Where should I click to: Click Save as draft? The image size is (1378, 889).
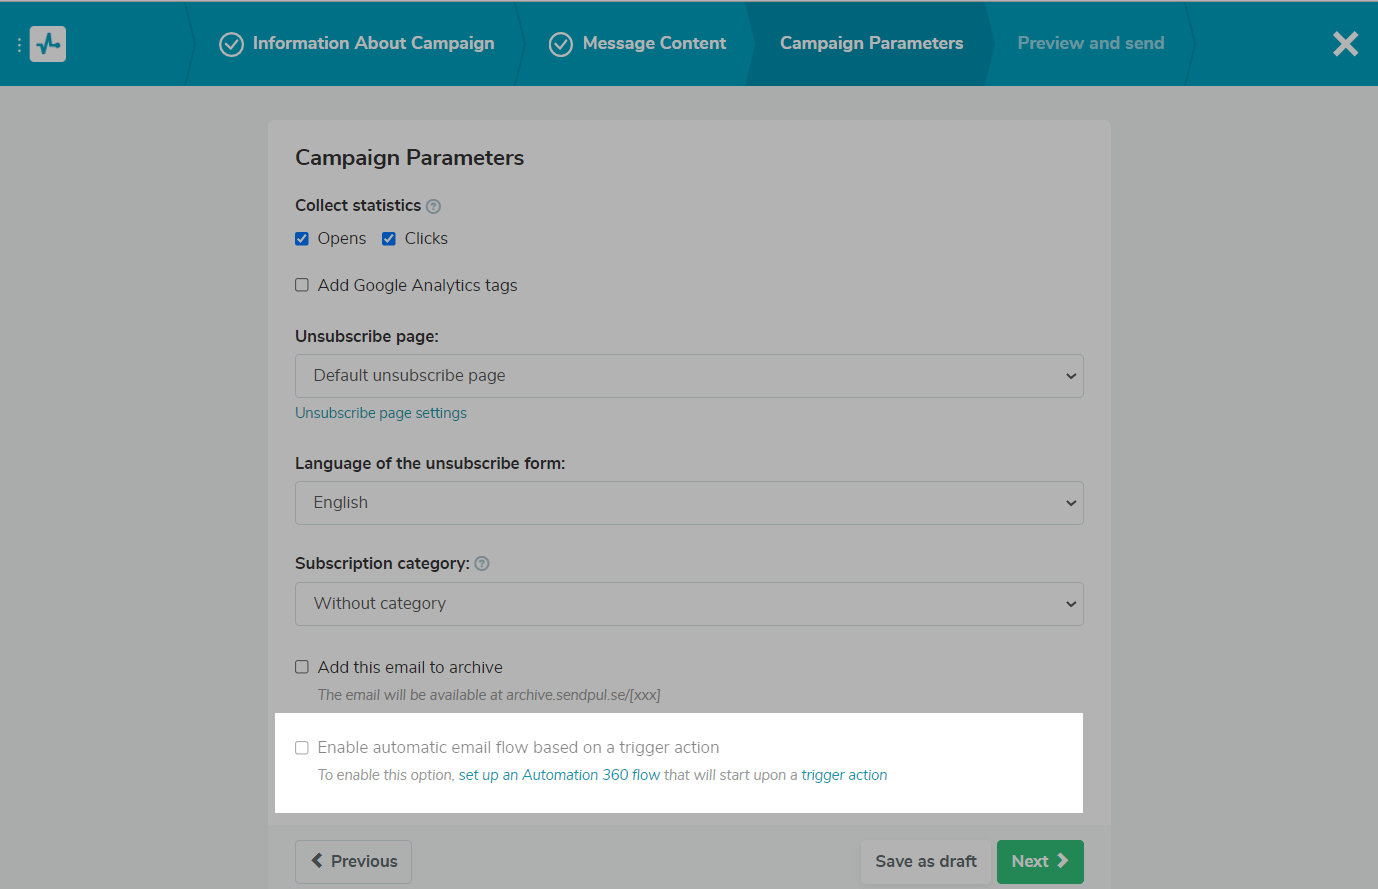tap(925, 861)
